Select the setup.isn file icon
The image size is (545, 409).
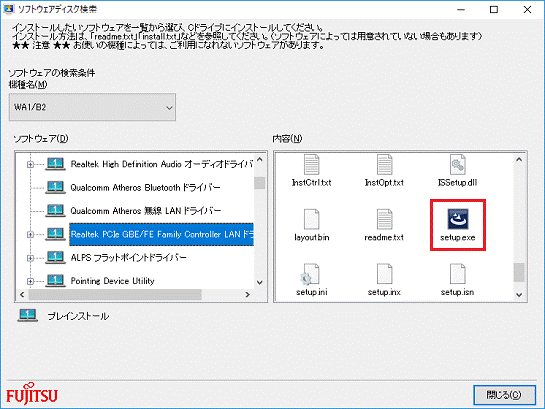click(x=457, y=274)
